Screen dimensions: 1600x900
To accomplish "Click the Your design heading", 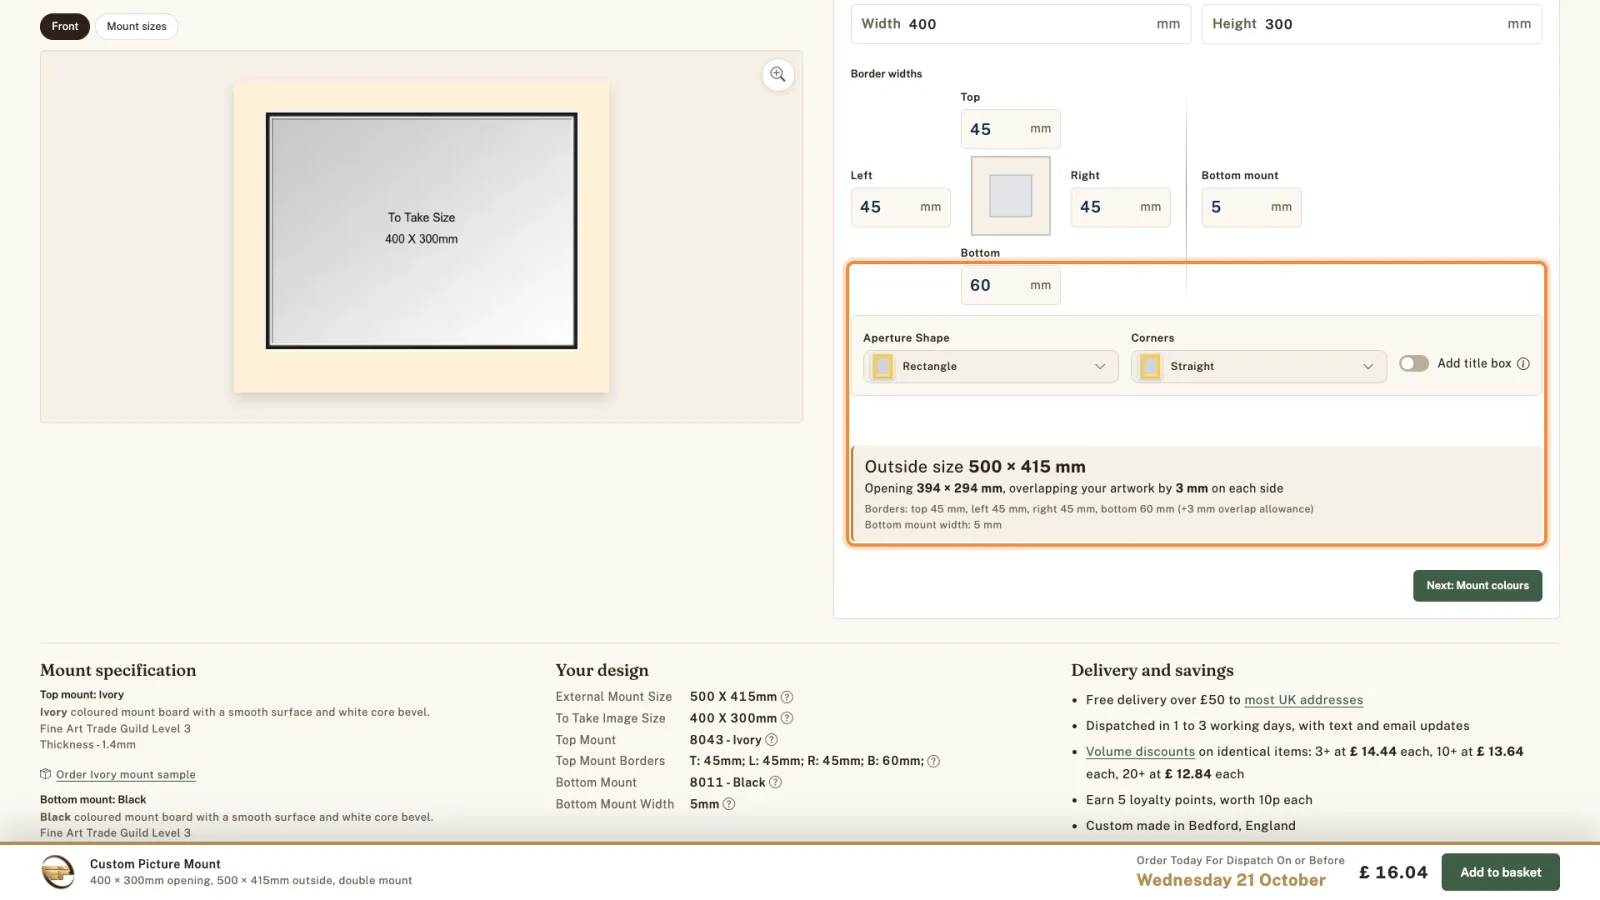I will [x=602, y=670].
